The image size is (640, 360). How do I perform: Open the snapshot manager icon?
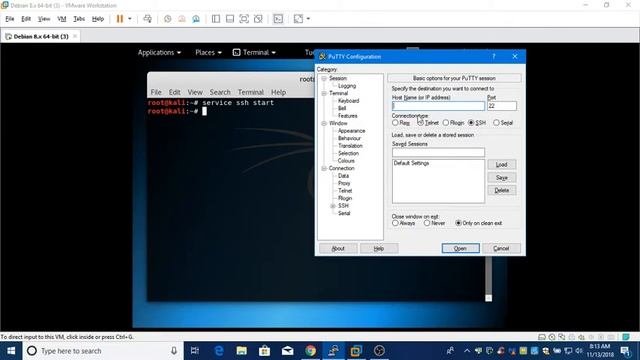(196, 19)
